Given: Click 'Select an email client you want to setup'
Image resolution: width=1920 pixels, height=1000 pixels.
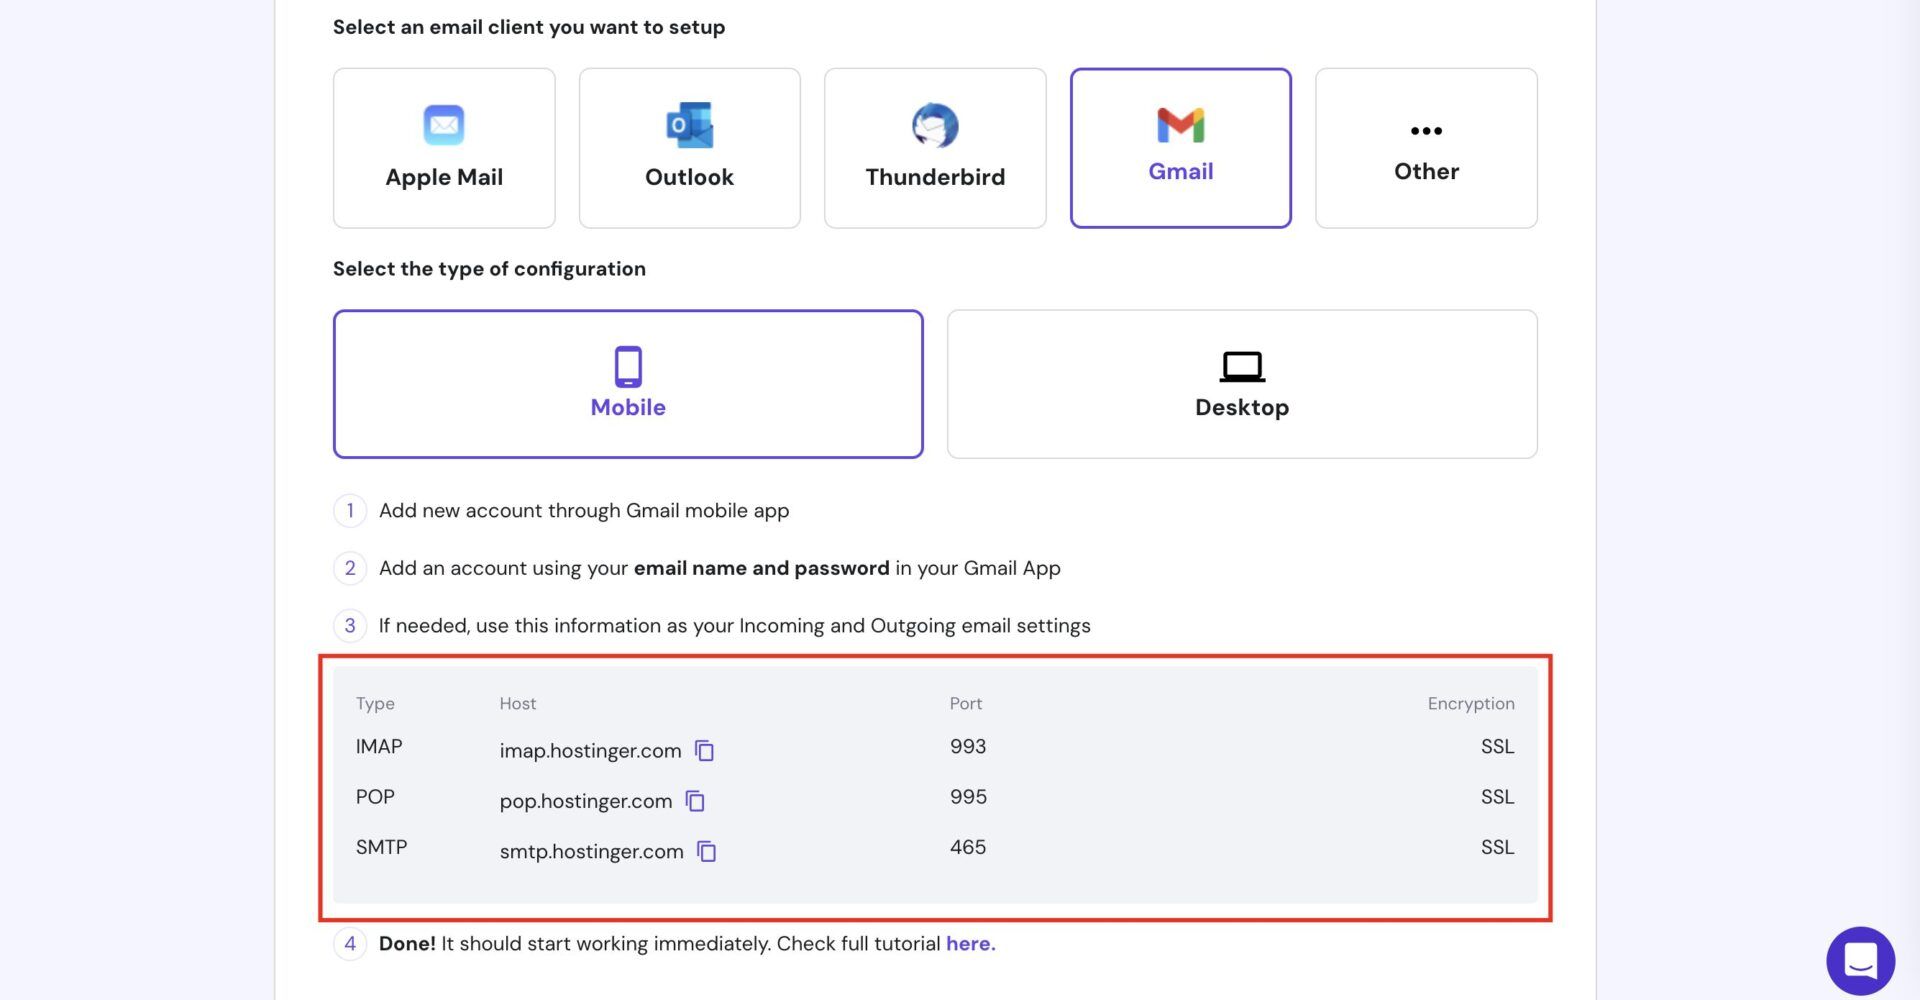Looking at the screenshot, I should coord(529,27).
